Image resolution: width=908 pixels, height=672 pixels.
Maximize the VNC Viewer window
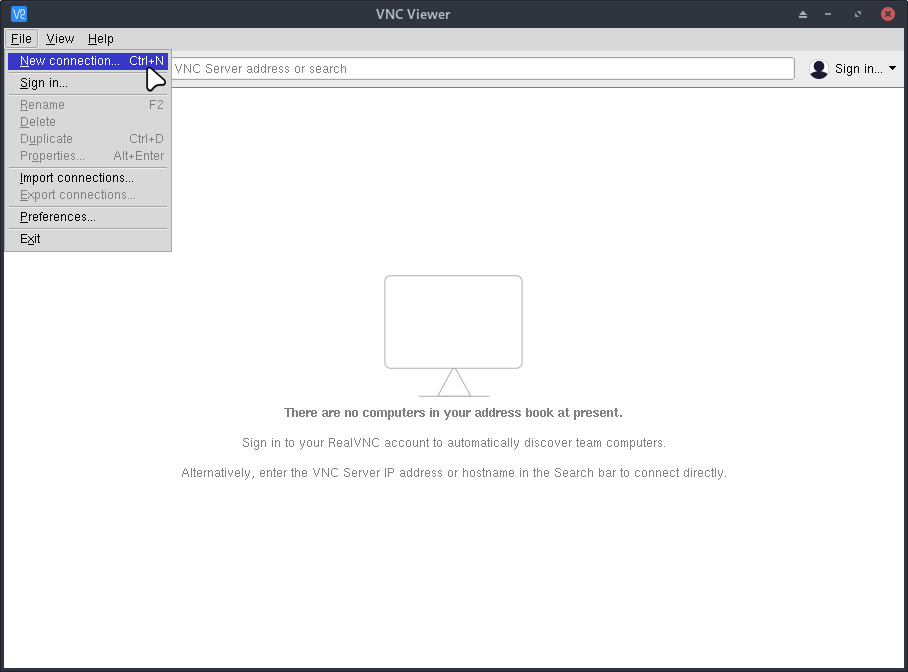[x=858, y=14]
